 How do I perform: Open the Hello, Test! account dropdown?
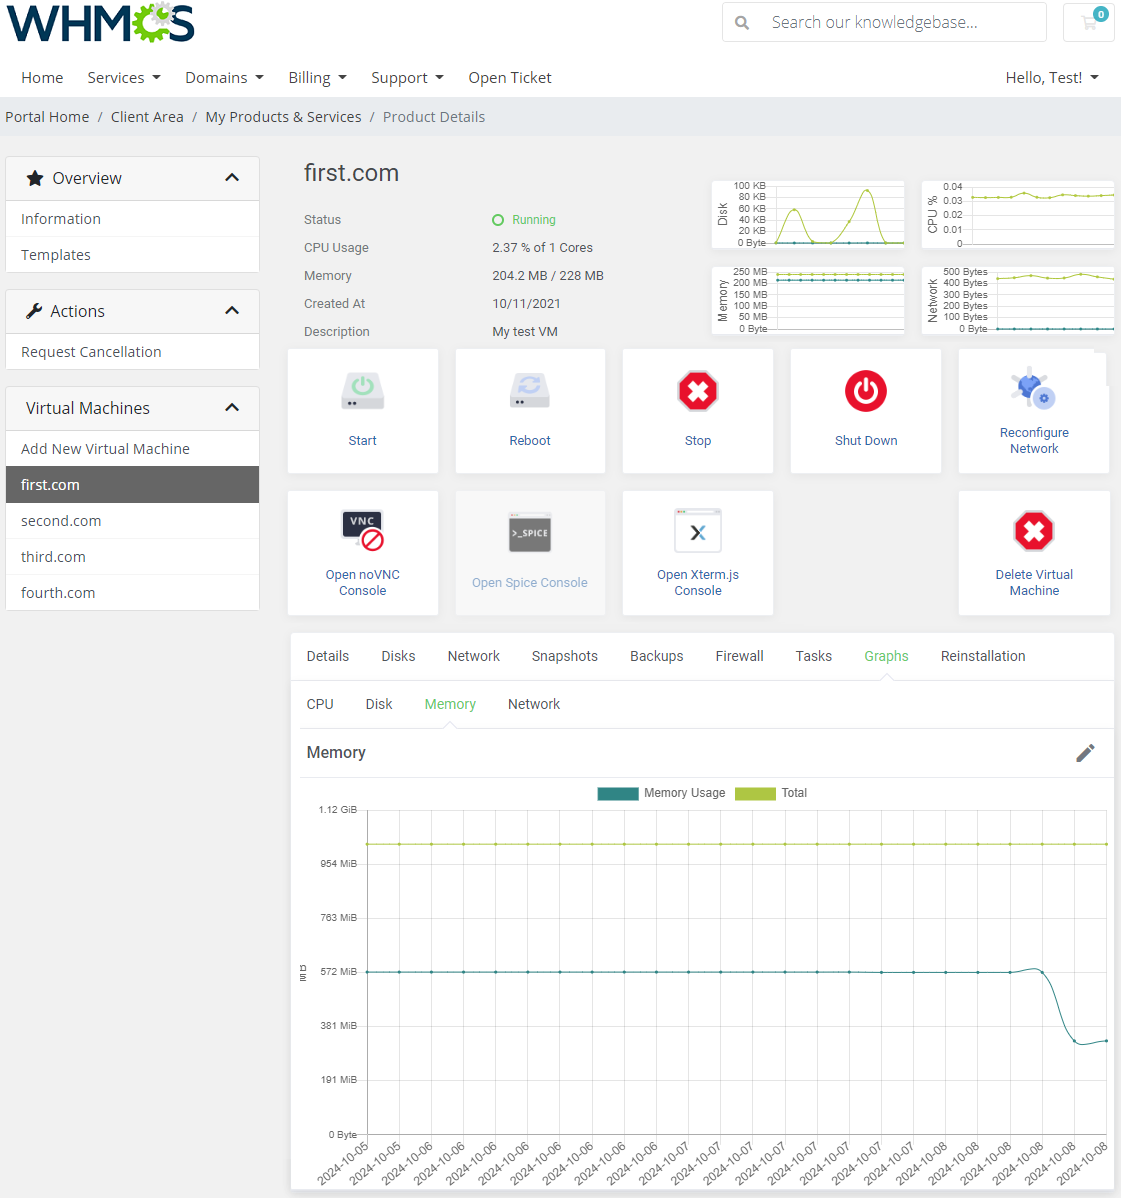point(1051,78)
